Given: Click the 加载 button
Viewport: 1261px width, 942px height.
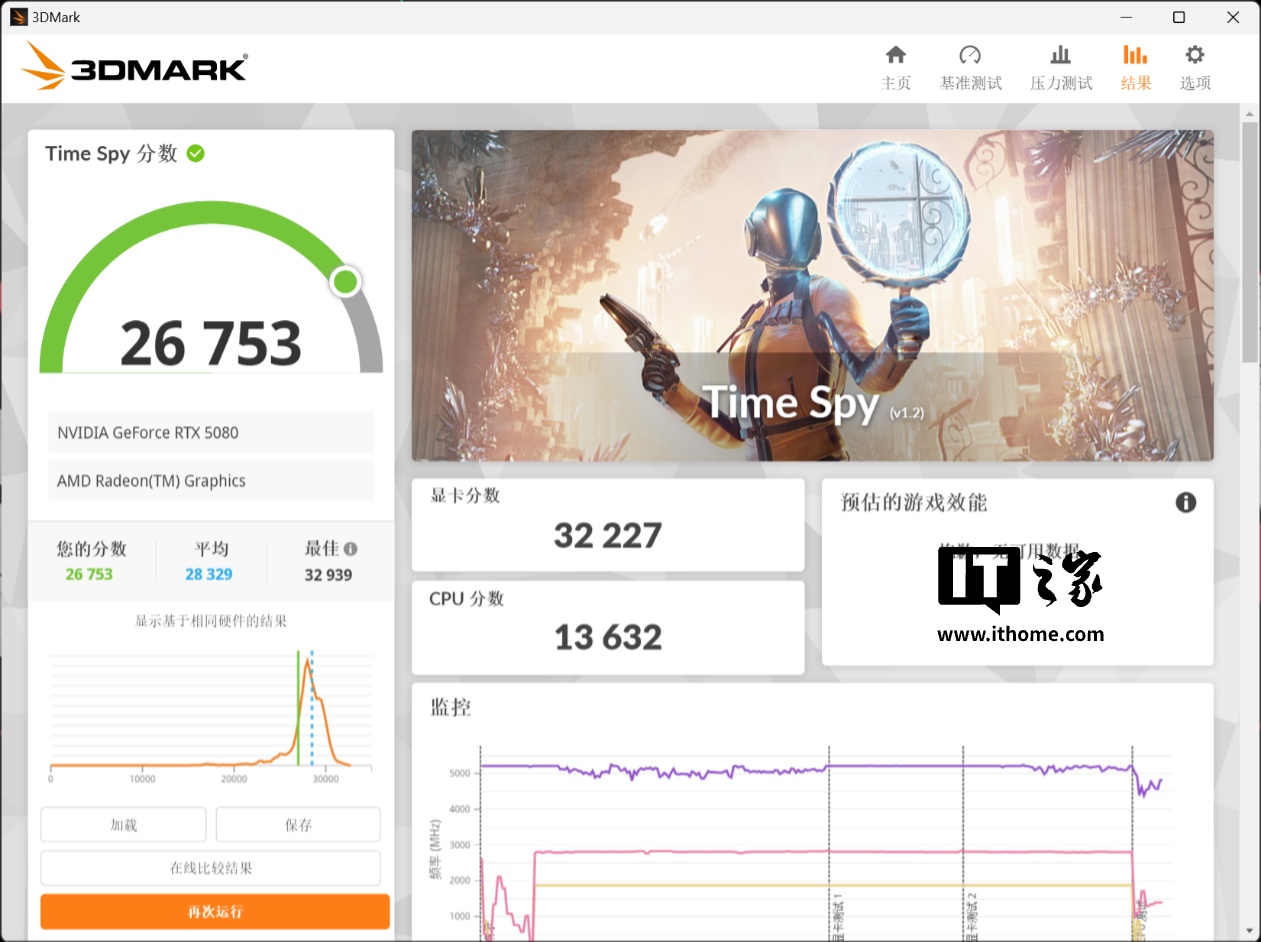Looking at the screenshot, I should click(123, 825).
